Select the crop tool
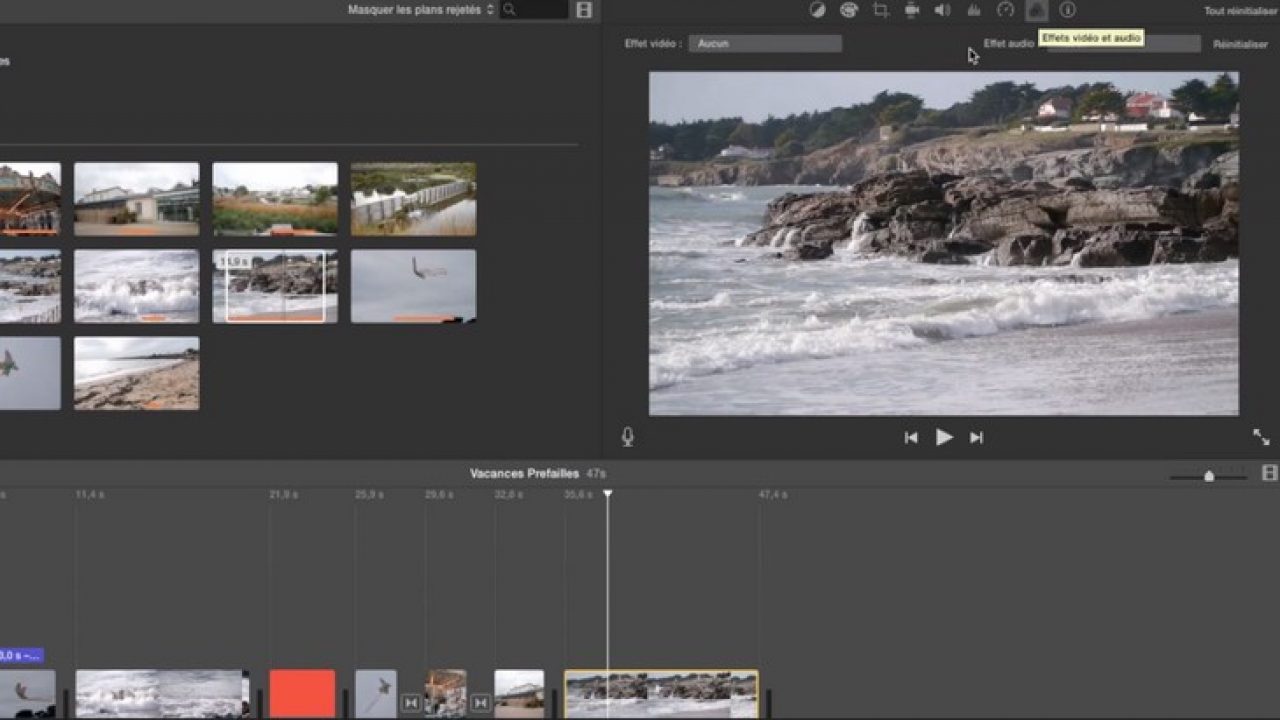 [x=880, y=10]
